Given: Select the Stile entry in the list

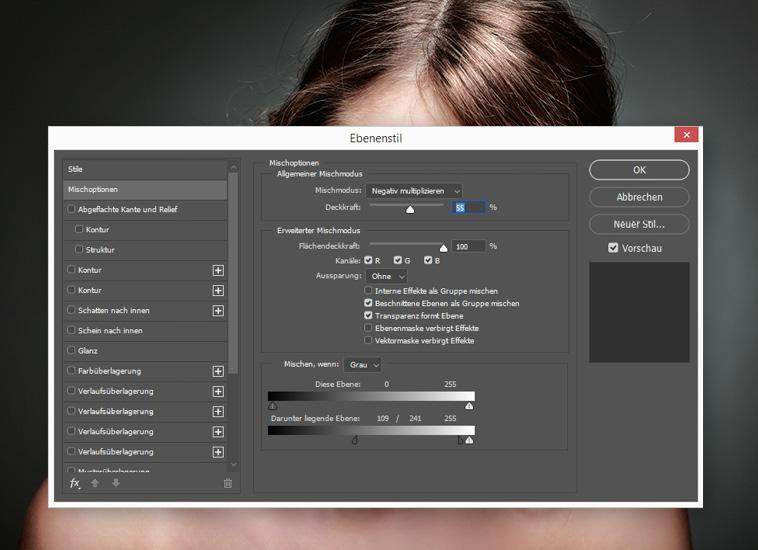Looking at the screenshot, I should tap(145, 169).
